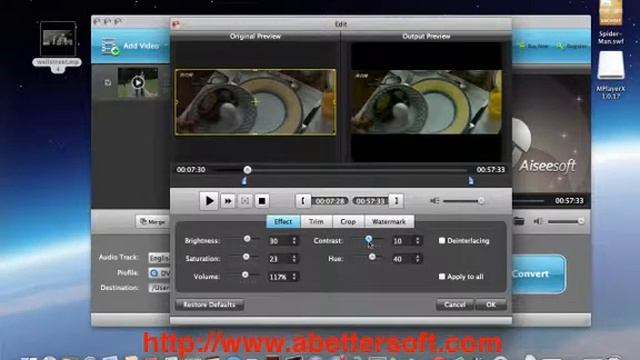Click the Brightness value field showing 30
The image size is (640, 360).
(x=279, y=241)
